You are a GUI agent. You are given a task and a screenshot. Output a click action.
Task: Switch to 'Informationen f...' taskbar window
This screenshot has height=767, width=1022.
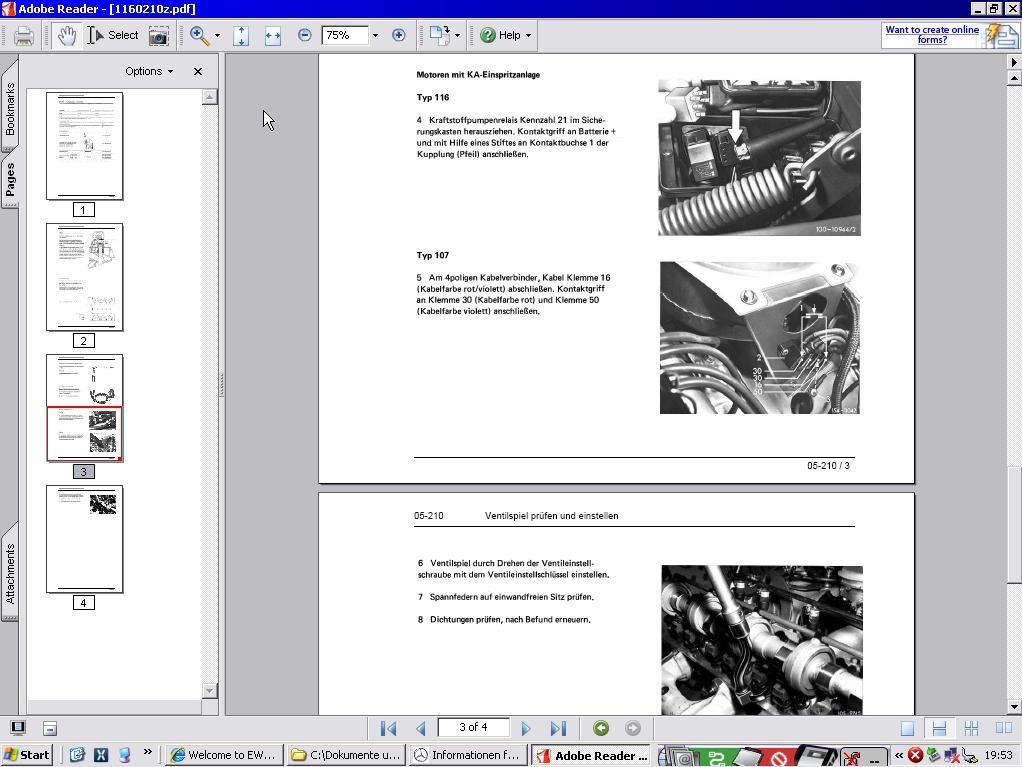467,755
